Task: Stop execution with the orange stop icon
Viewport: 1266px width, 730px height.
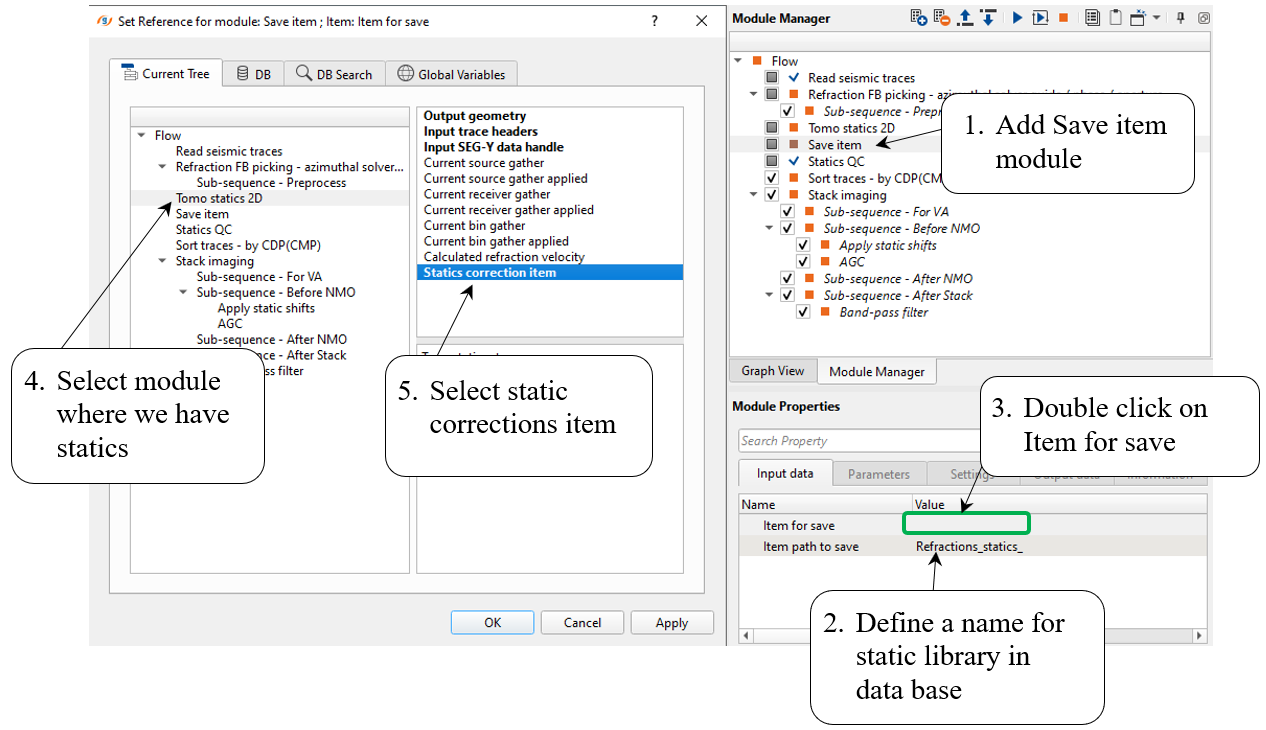Action: pyautogui.click(x=1064, y=18)
